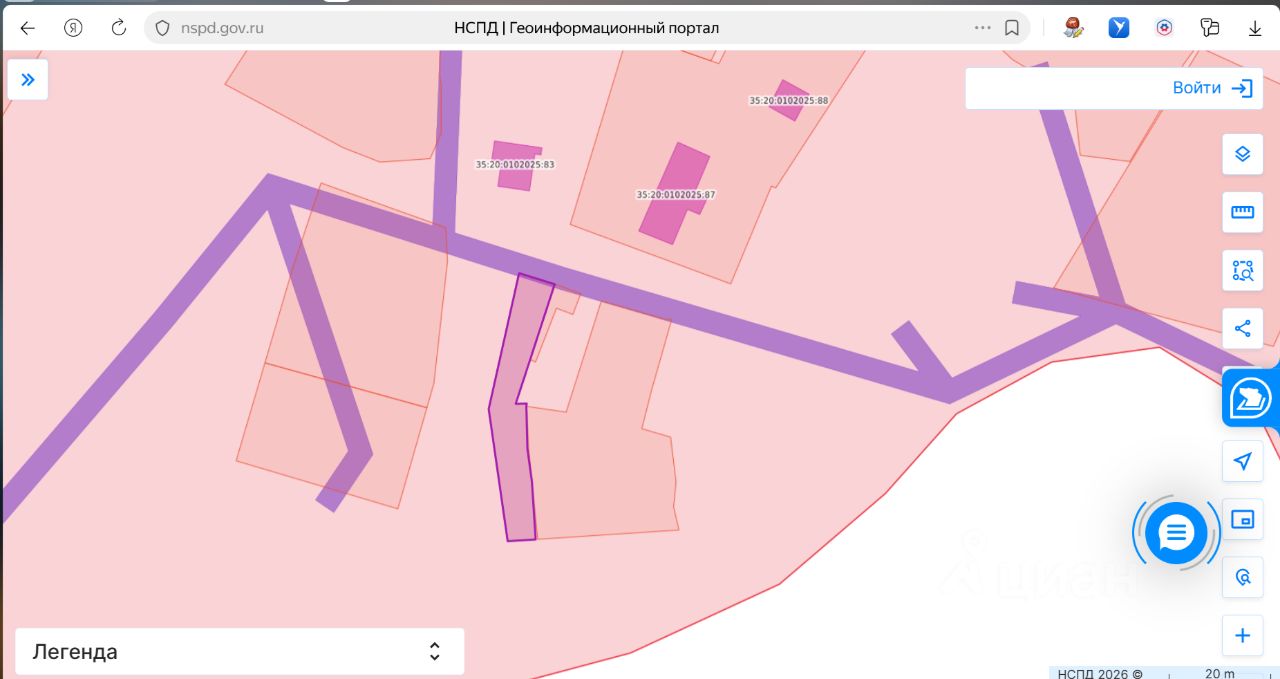Click the Yandex home button

tap(73, 28)
